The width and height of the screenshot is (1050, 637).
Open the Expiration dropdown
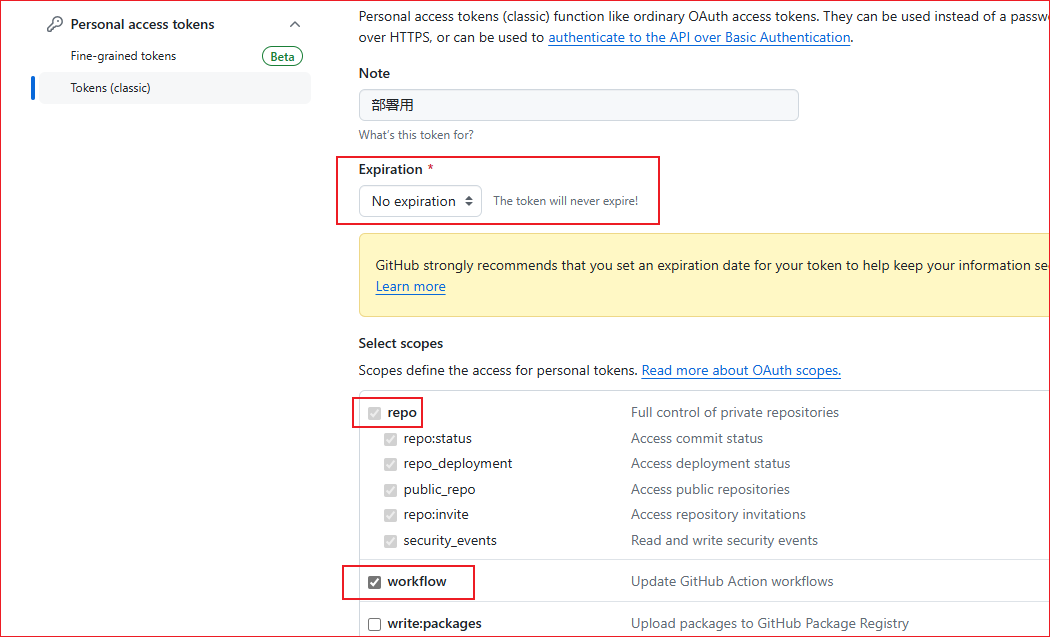(x=420, y=201)
